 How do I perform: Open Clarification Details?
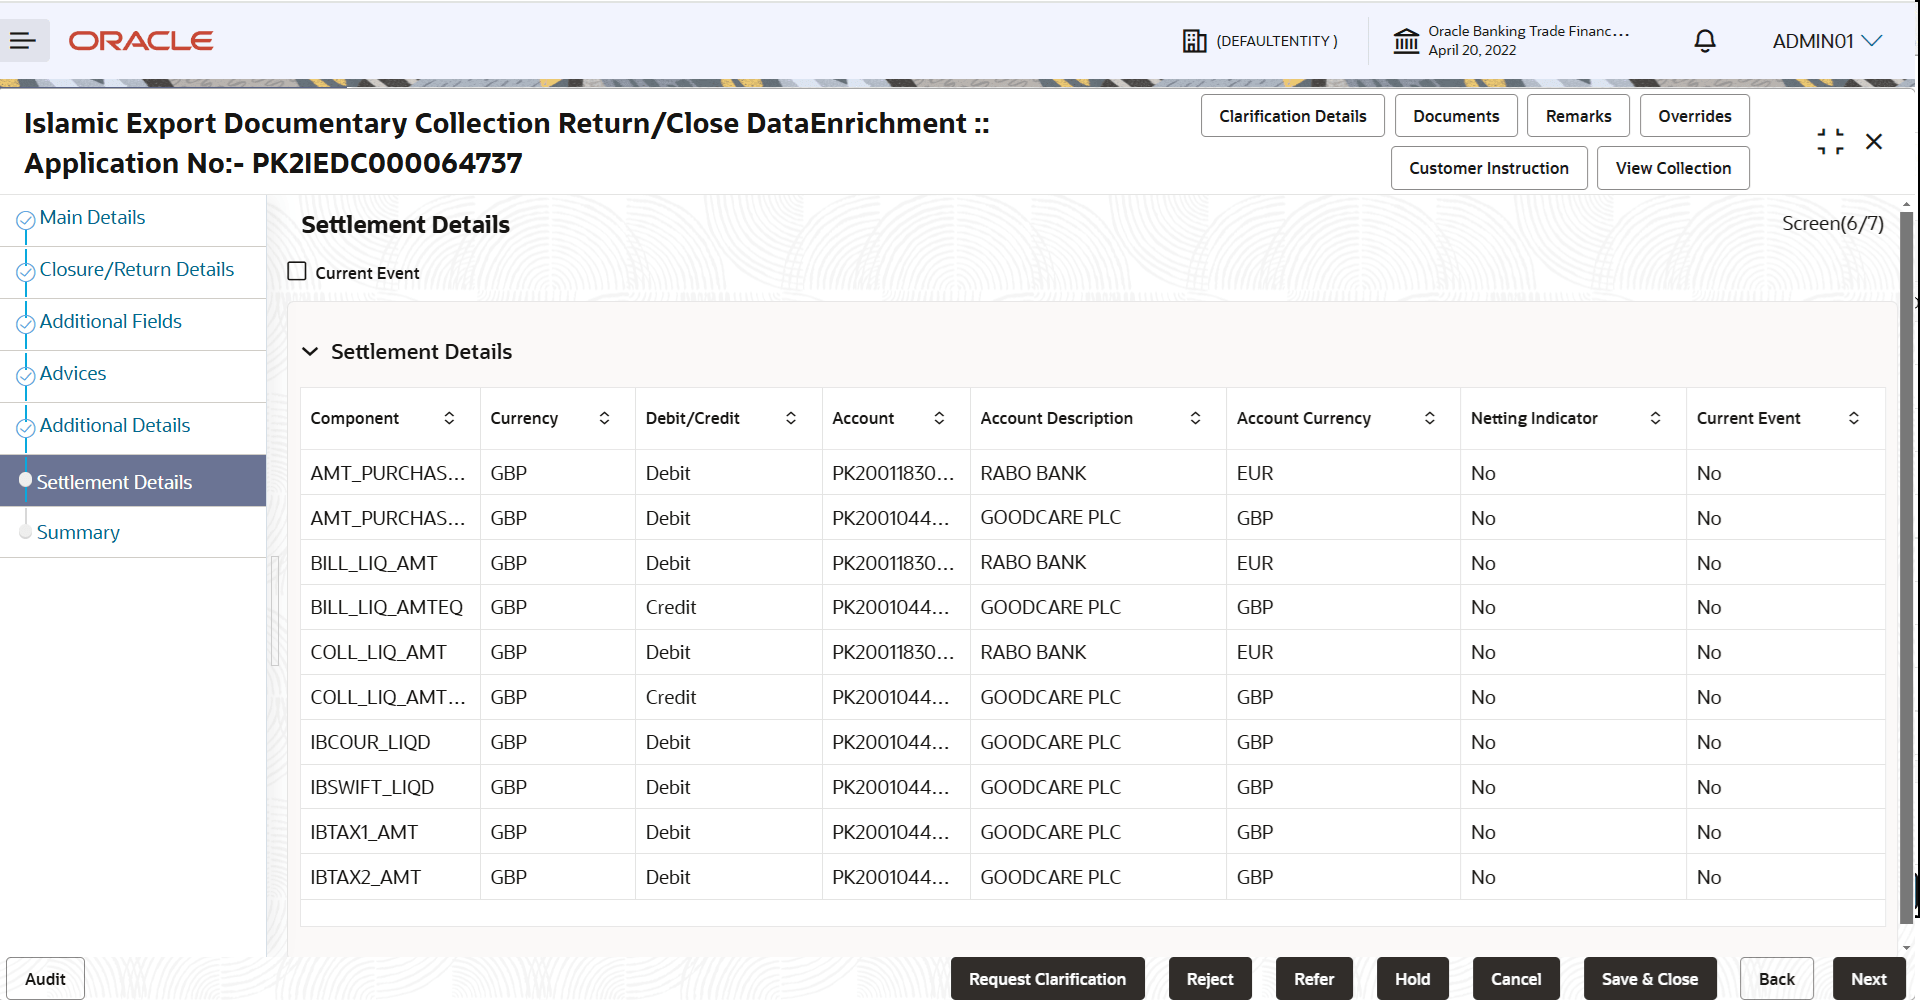[x=1292, y=116]
